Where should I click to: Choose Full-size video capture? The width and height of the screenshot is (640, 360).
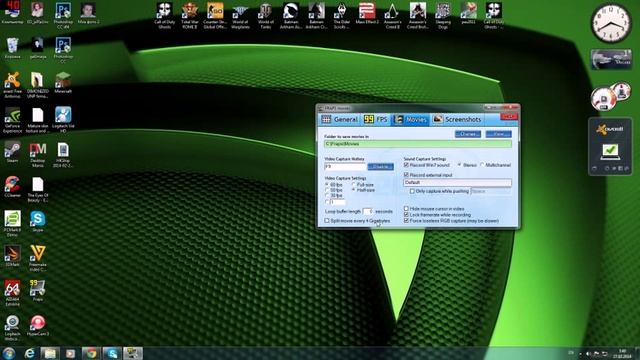(x=354, y=185)
